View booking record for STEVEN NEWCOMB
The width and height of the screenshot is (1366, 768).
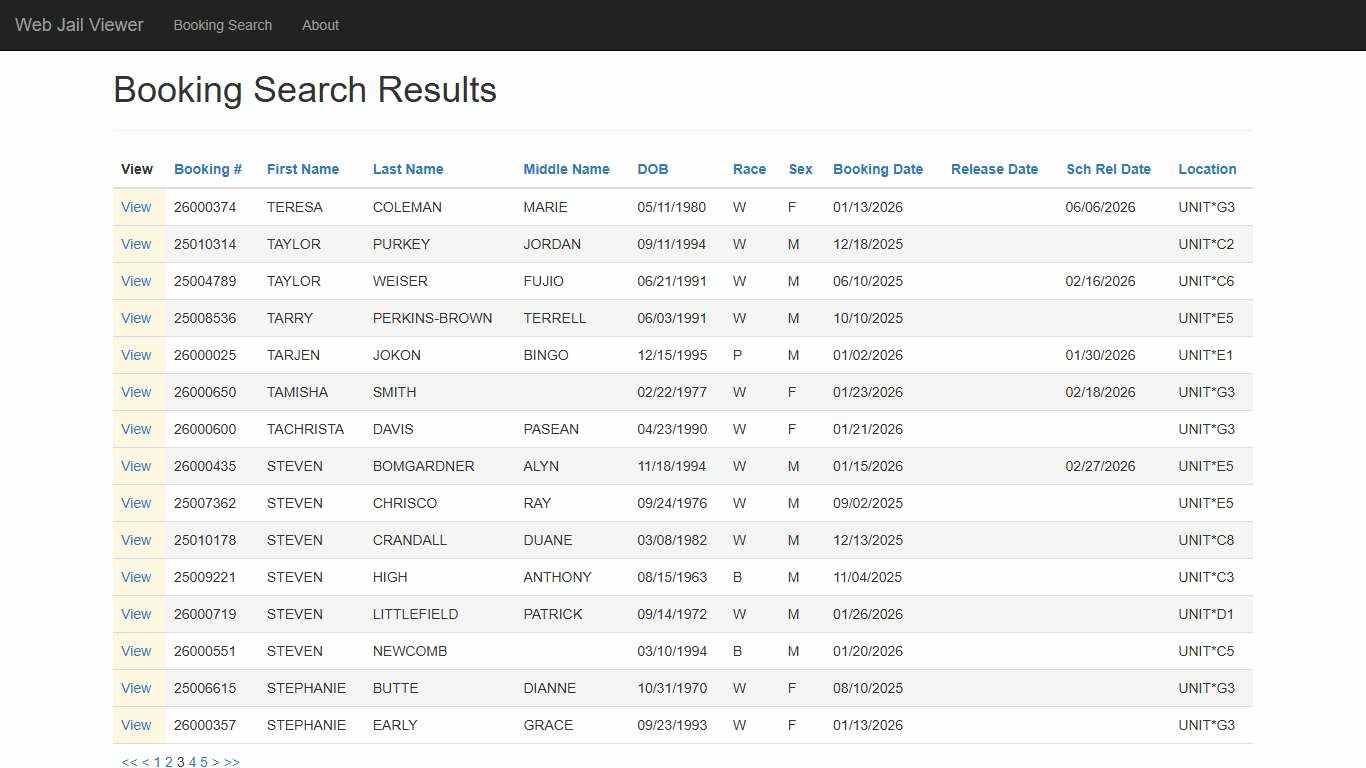[x=136, y=651]
